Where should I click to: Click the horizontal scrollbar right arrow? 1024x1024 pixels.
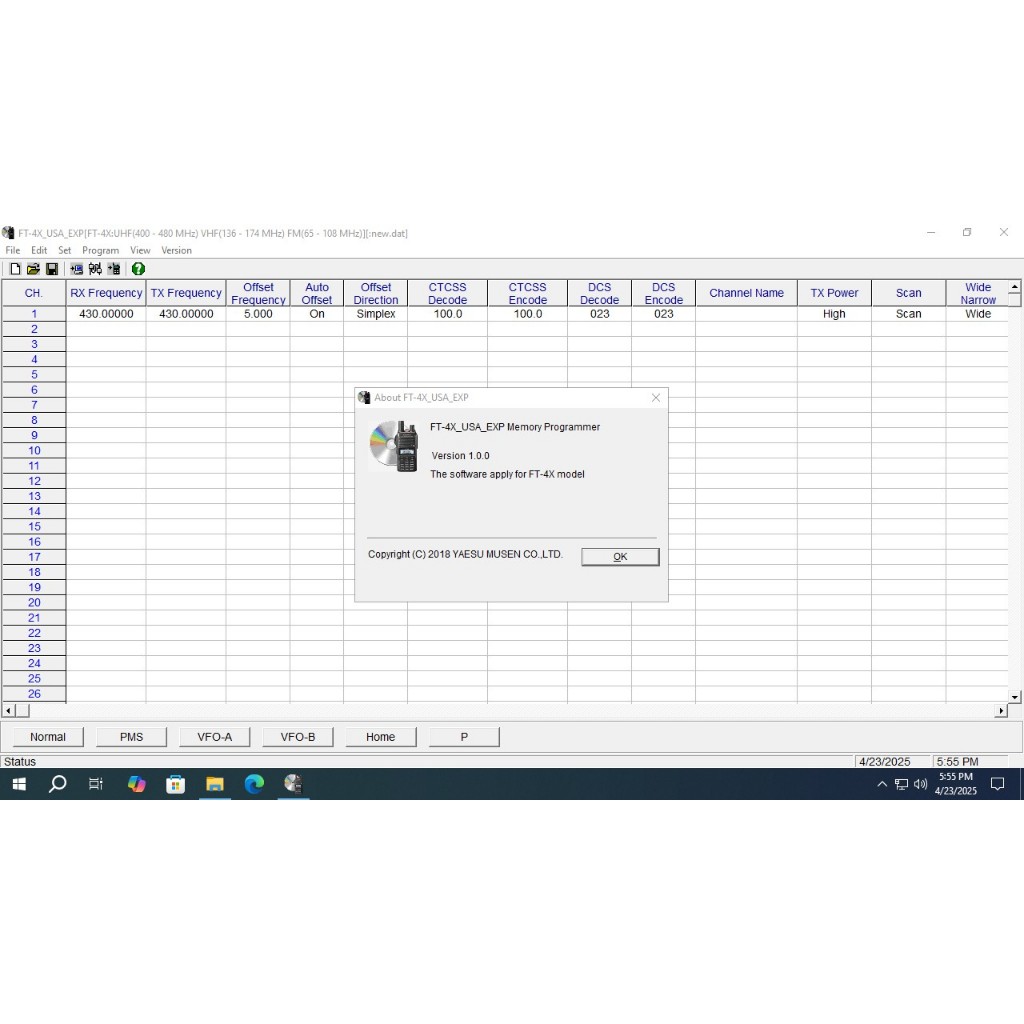click(x=1001, y=711)
